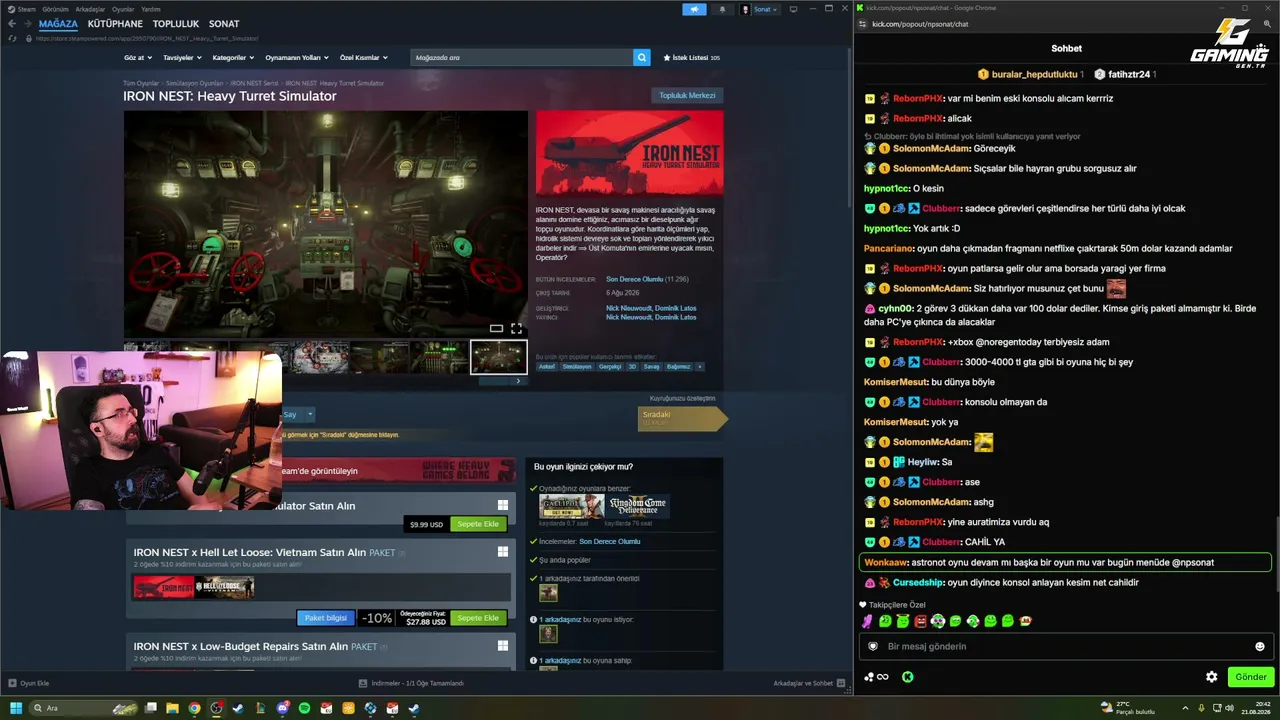Click the Son Derece Olumlu reviews link
Viewport: 1280px width, 720px height.
coord(634,279)
